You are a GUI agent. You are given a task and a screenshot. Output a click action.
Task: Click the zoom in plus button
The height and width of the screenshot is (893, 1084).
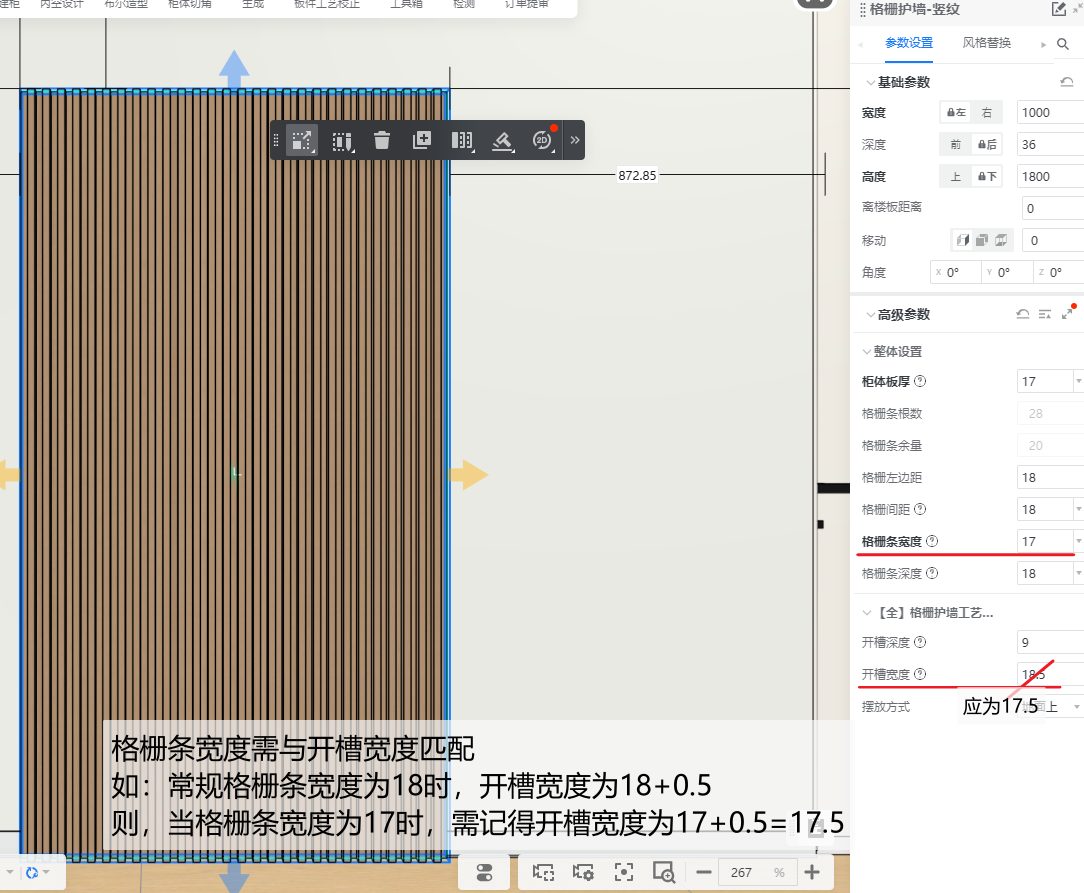coord(812,872)
